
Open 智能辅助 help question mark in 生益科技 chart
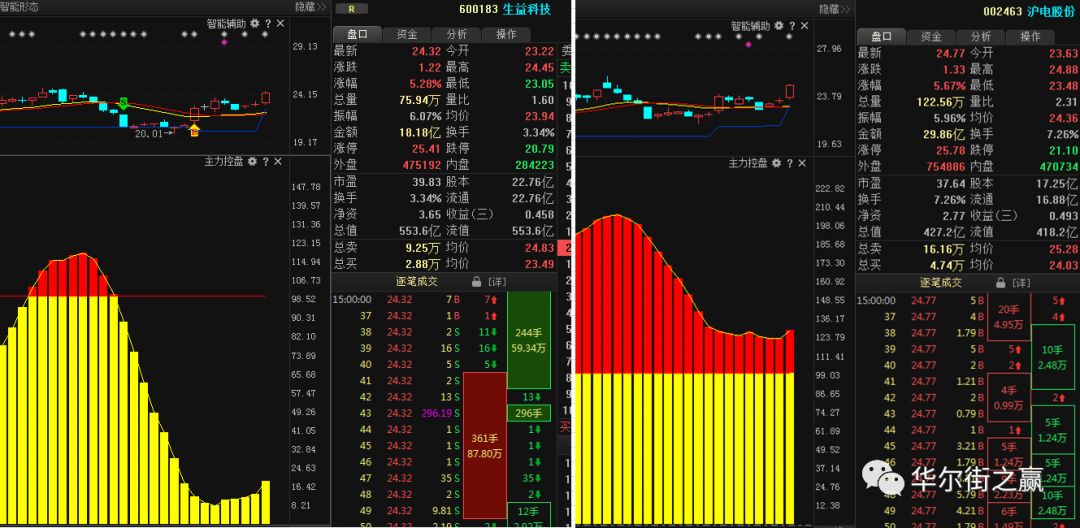coord(268,23)
